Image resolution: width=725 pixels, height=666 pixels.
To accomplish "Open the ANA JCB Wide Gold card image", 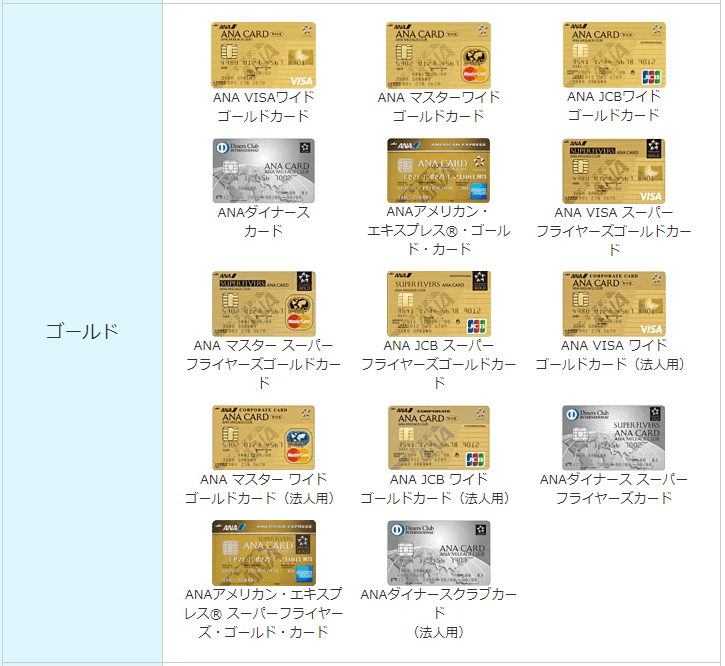I will tap(613, 55).
